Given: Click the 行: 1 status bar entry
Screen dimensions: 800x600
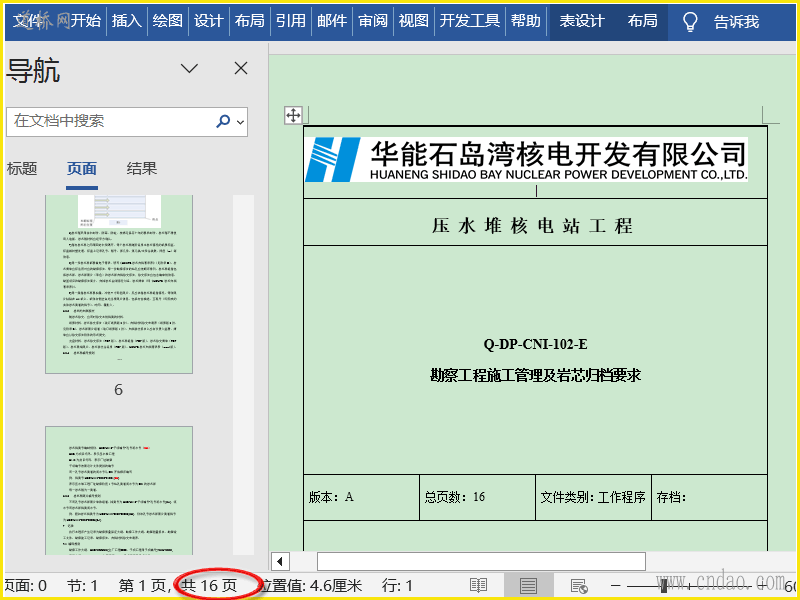Looking at the screenshot, I should coord(396,586).
